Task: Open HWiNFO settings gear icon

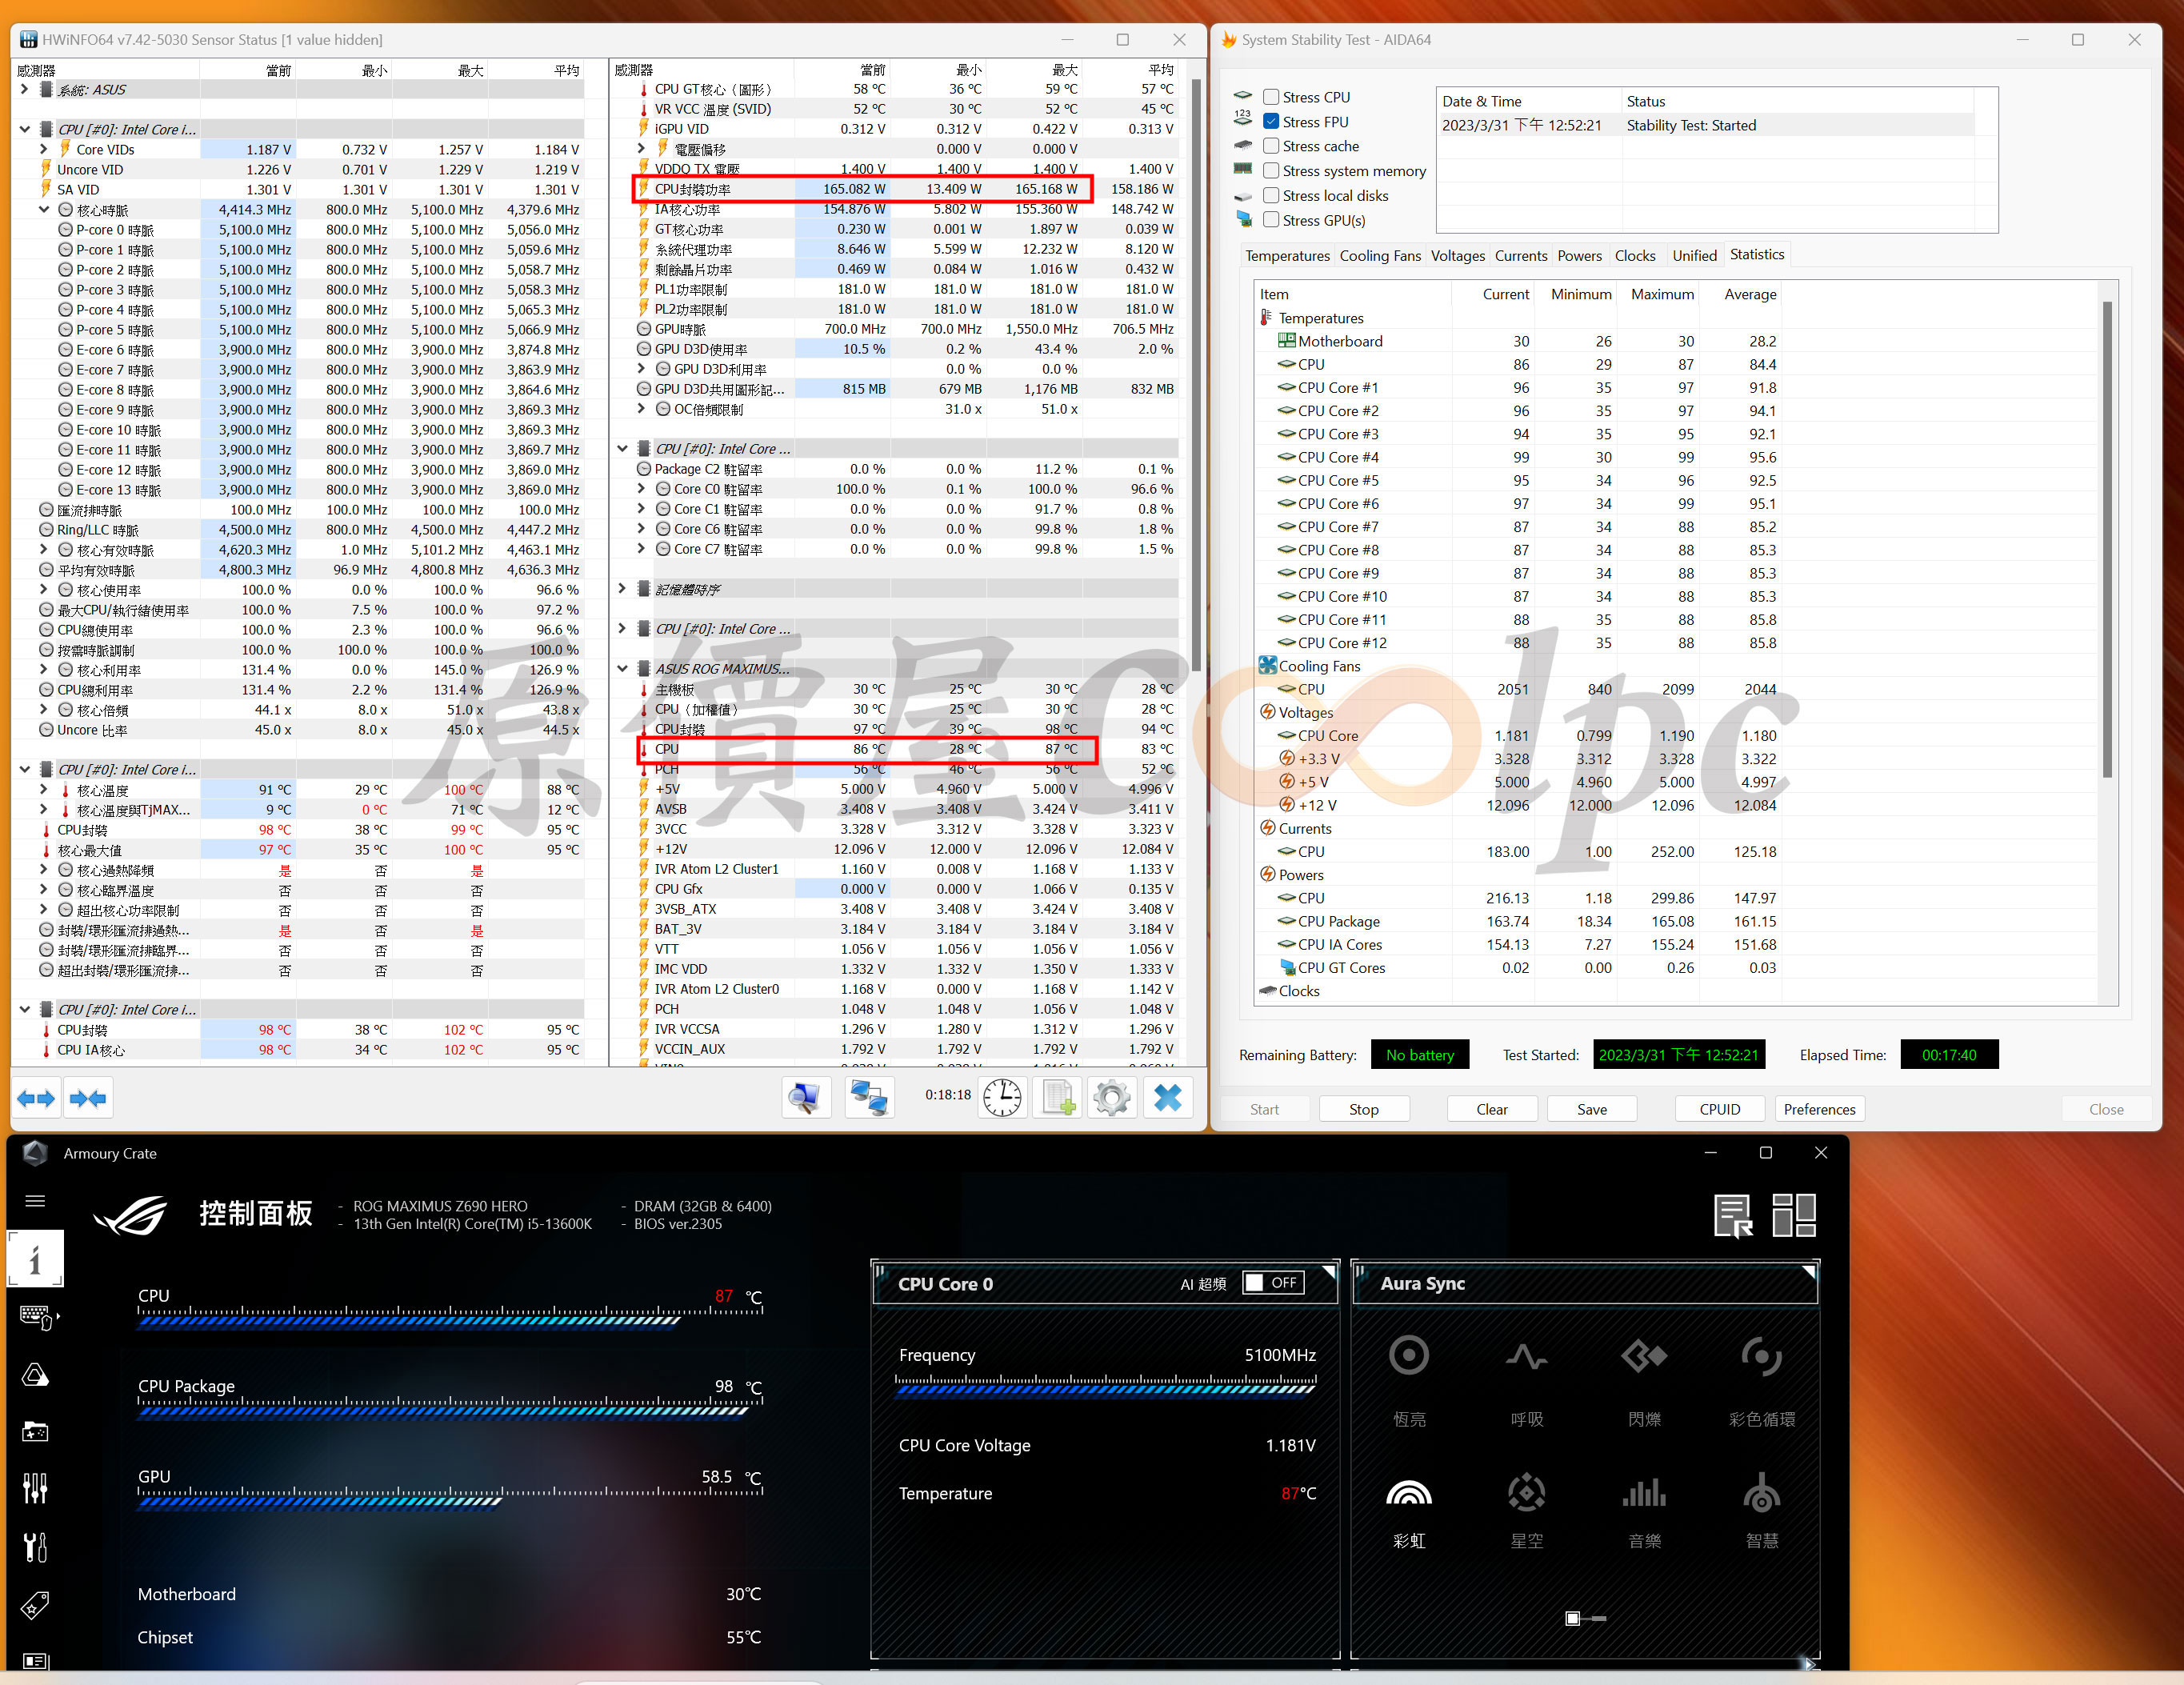Action: (x=1112, y=1098)
